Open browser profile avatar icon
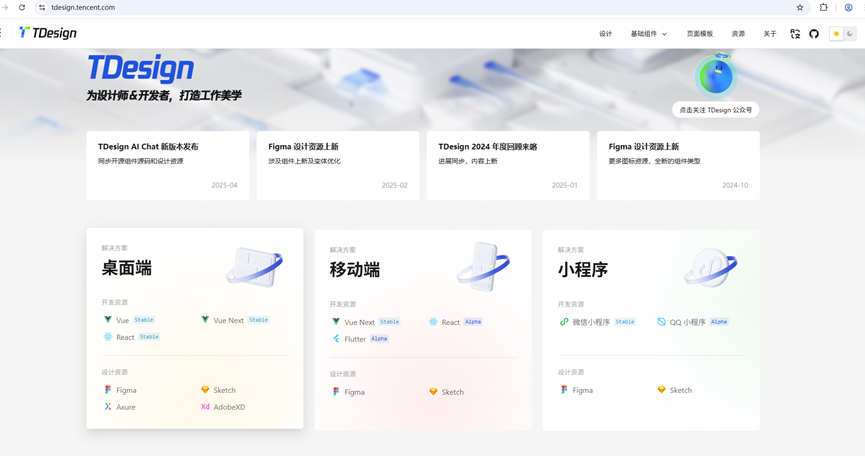The image size is (865, 456). (848, 7)
